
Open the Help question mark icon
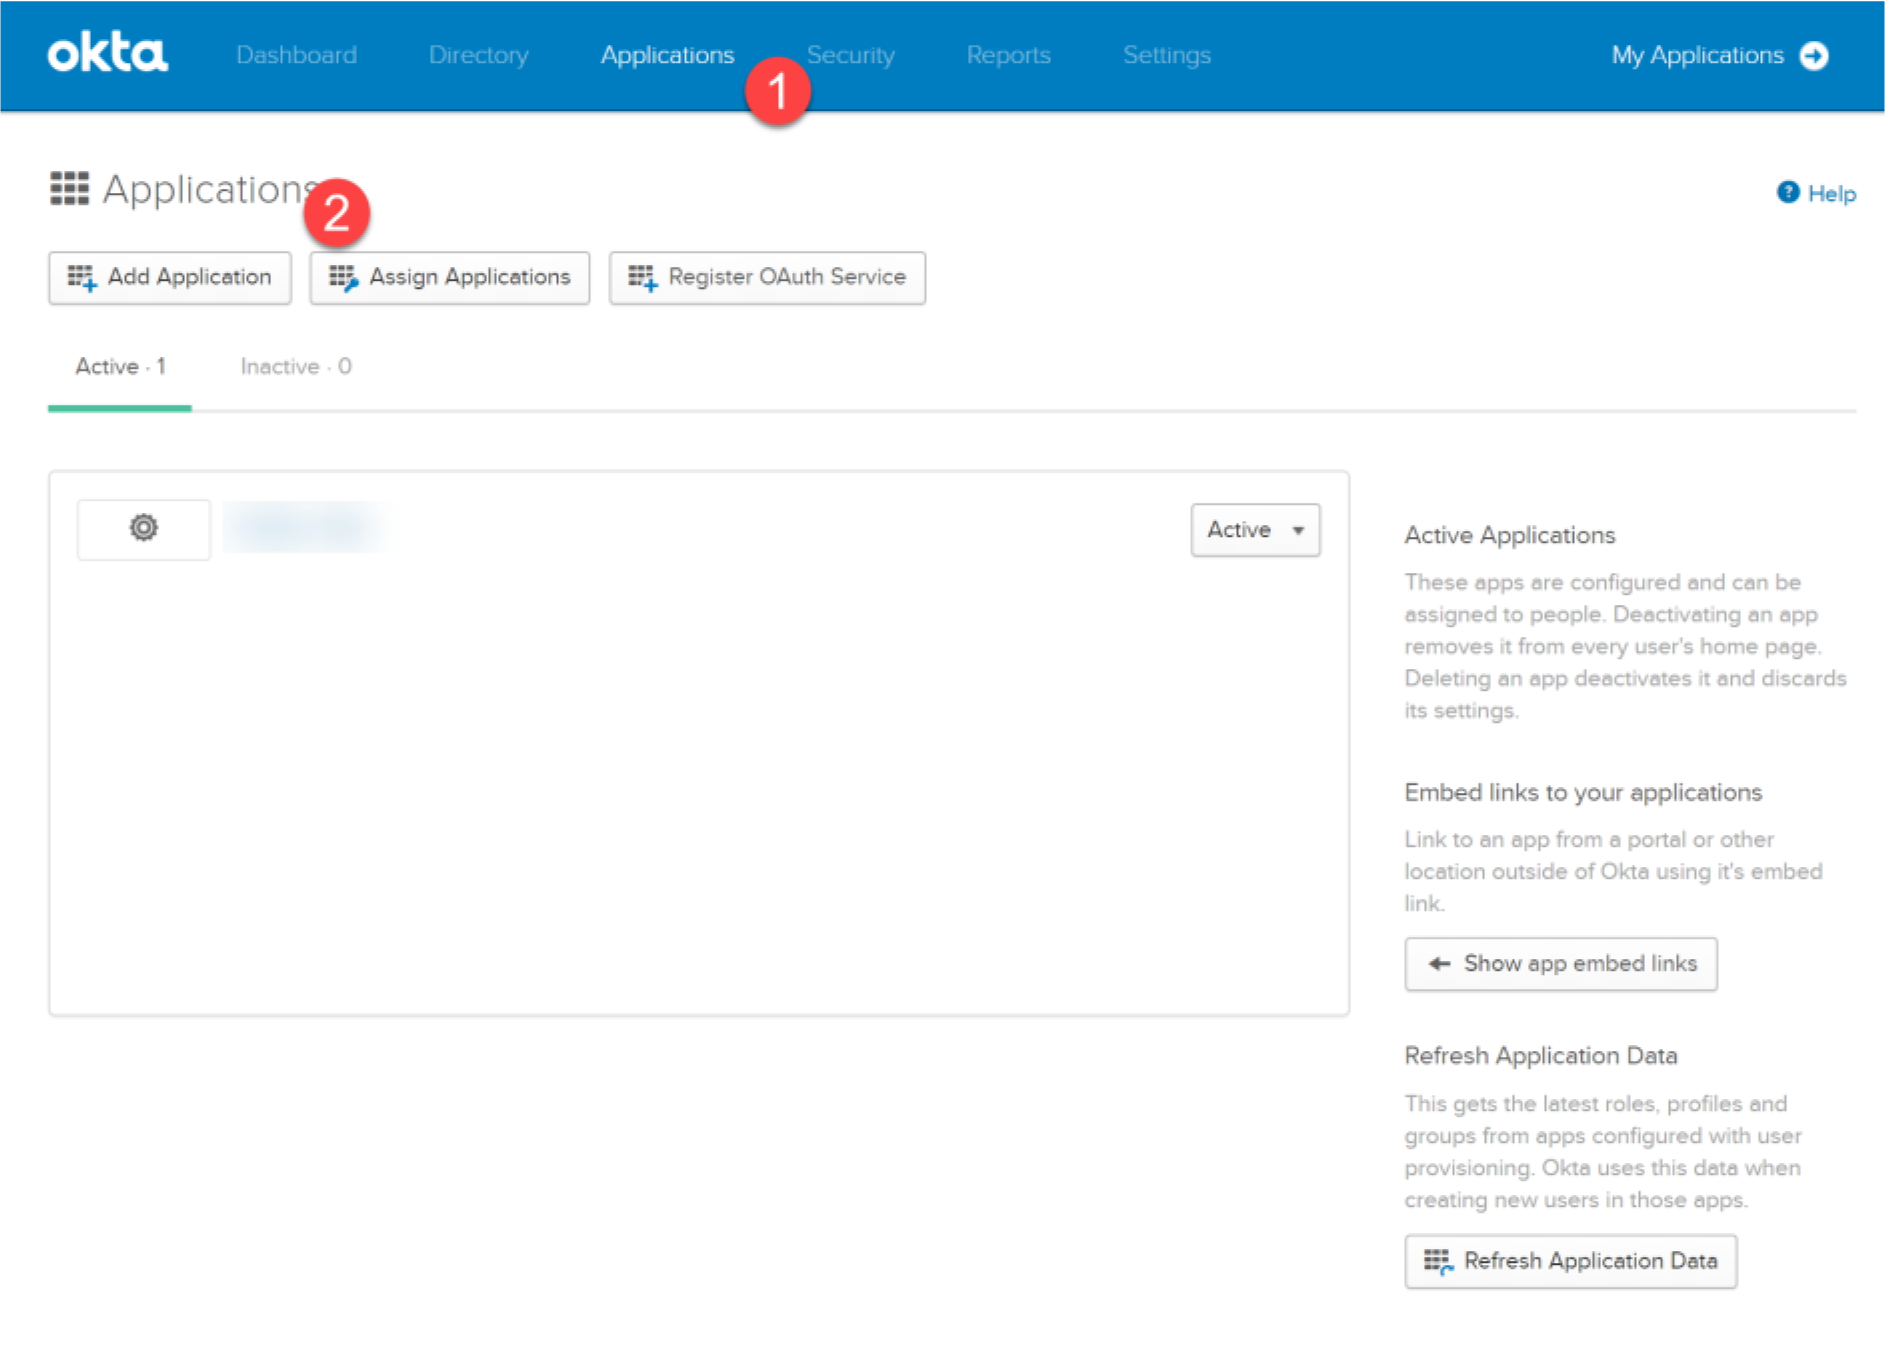(x=1787, y=193)
